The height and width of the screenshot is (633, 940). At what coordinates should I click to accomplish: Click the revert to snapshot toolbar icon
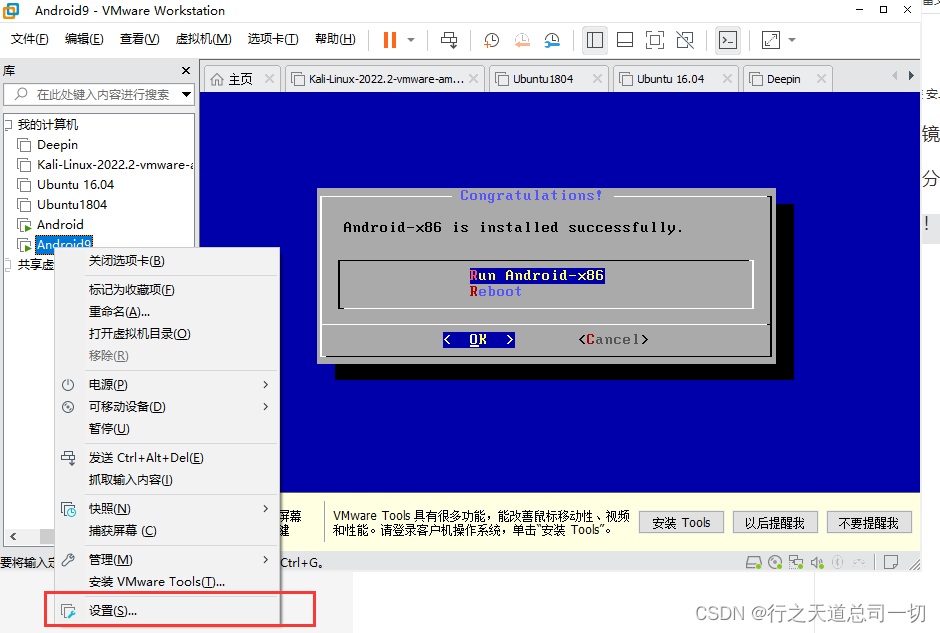tap(522, 40)
